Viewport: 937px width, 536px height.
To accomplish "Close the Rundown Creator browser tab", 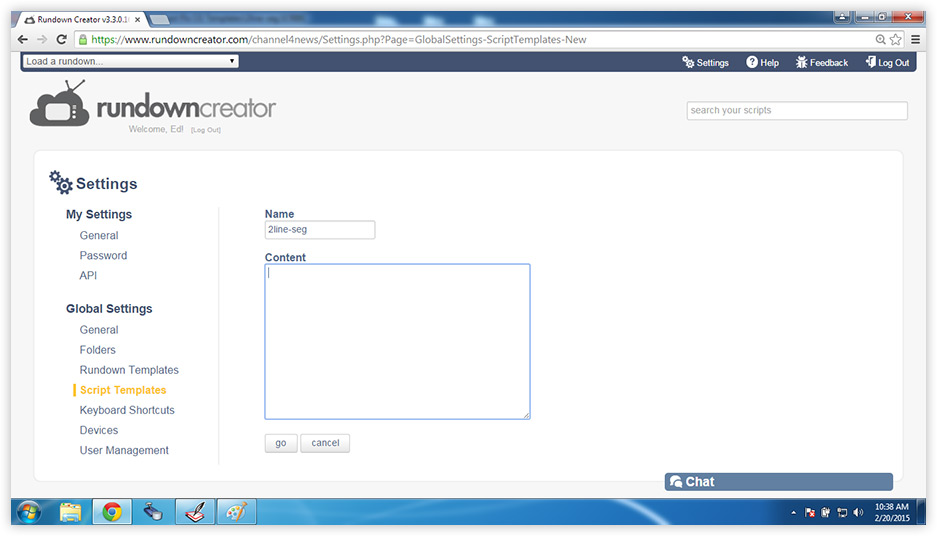I will [137, 20].
